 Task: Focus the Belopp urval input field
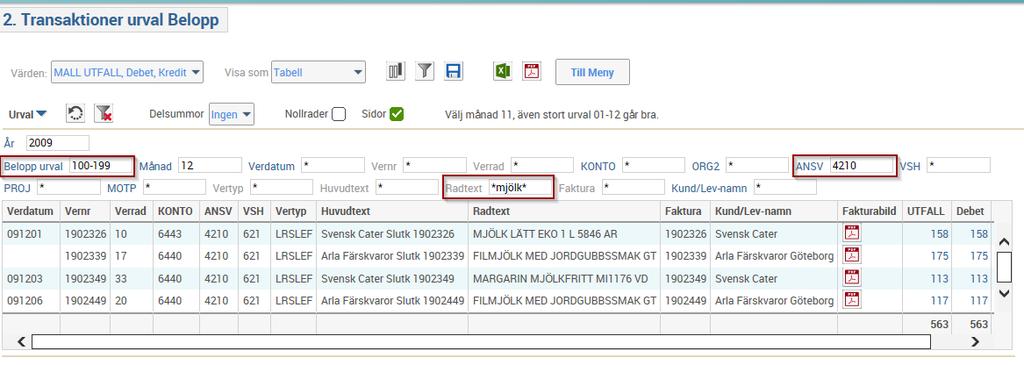pyautogui.click(x=101, y=166)
